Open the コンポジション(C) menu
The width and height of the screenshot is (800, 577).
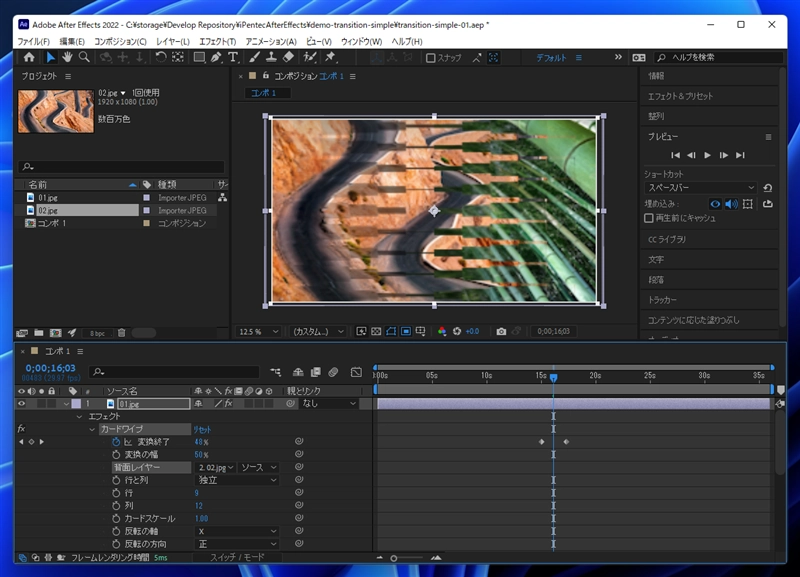[x=120, y=41]
